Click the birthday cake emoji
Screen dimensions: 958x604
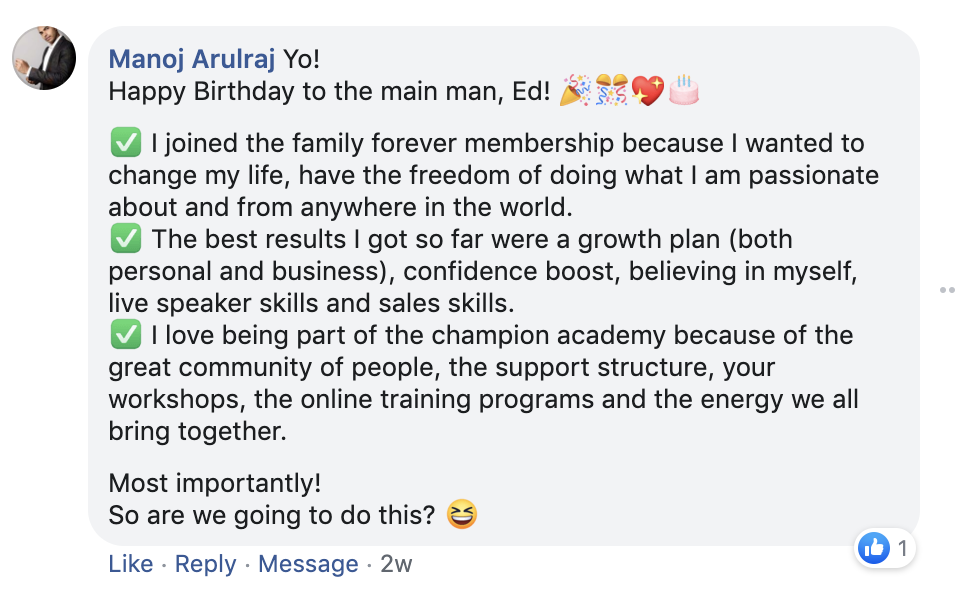click(x=683, y=91)
